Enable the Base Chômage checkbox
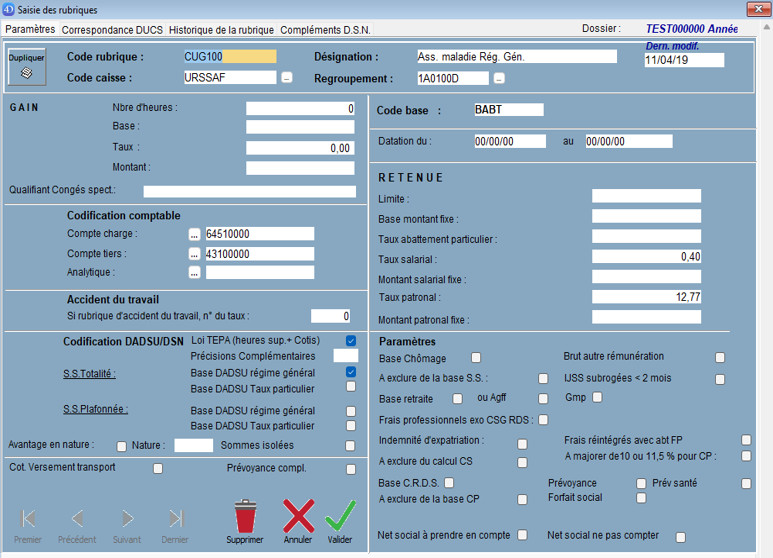This screenshot has width=773, height=558. [476, 357]
